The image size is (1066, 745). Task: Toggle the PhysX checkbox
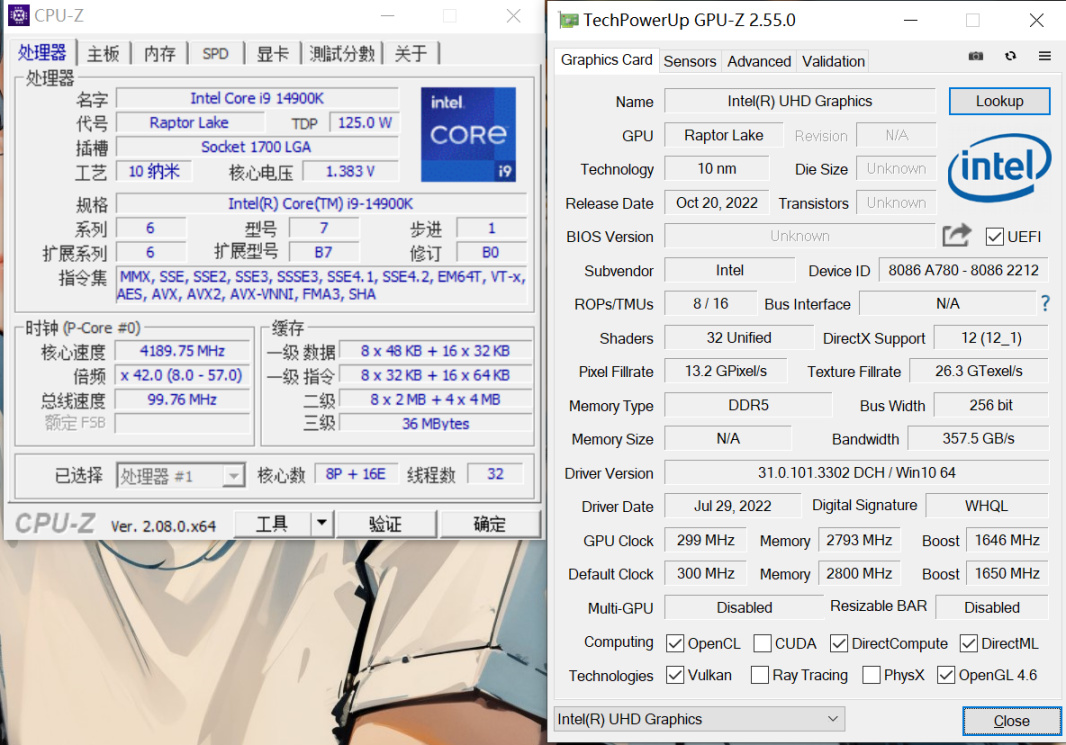[x=872, y=675]
